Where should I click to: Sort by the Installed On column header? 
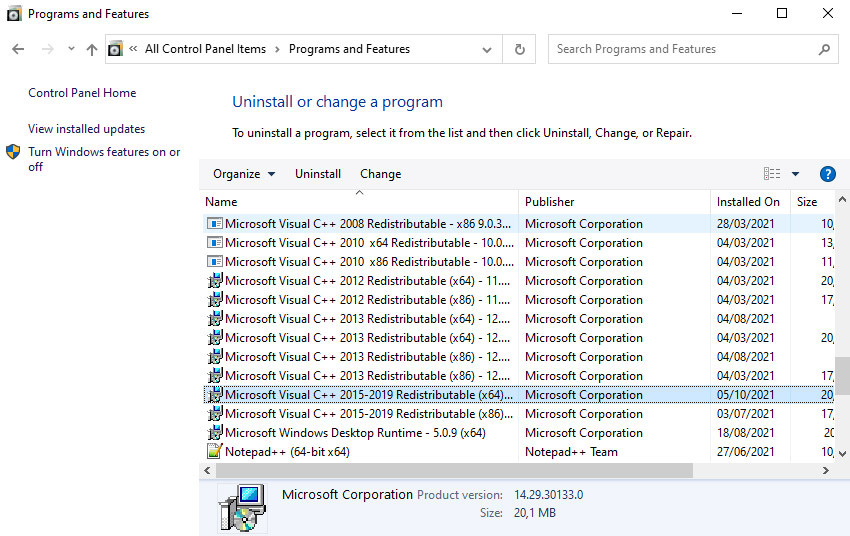click(x=750, y=202)
